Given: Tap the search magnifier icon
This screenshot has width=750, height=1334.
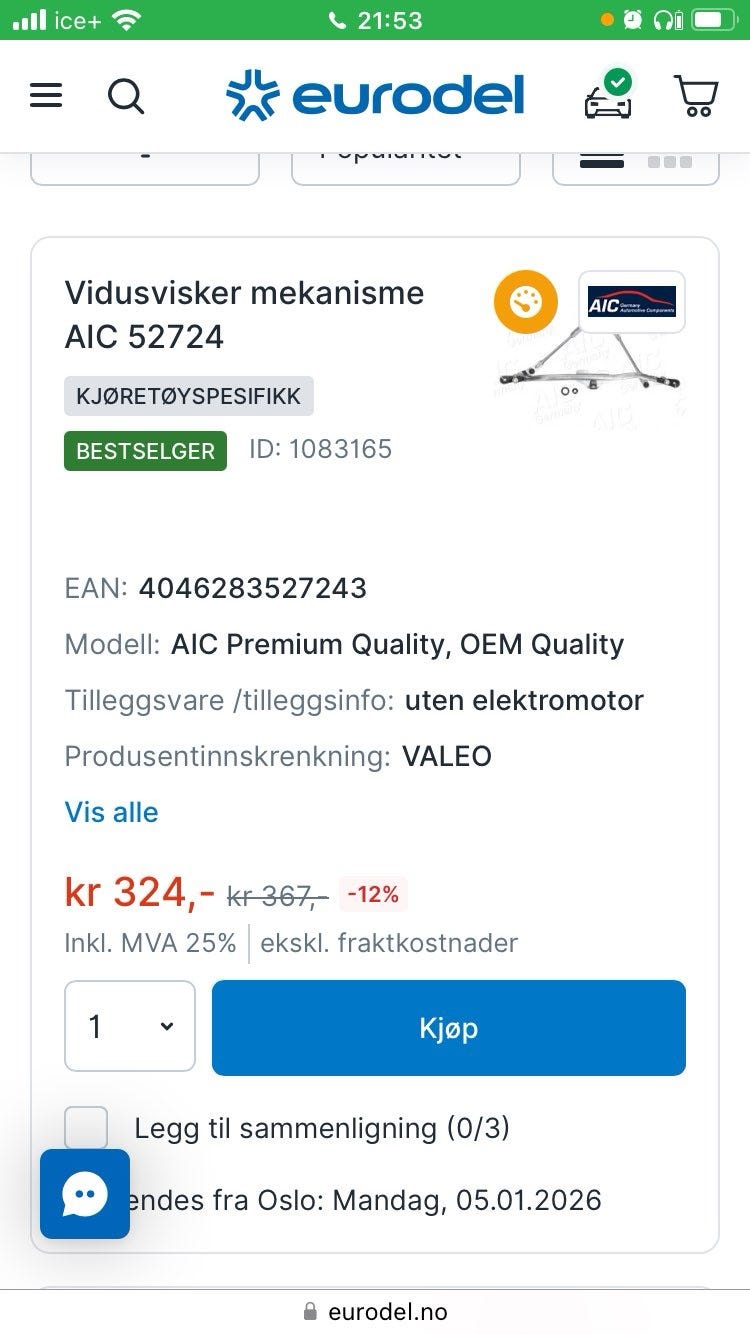Looking at the screenshot, I should pyautogui.click(x=126, y=96).
